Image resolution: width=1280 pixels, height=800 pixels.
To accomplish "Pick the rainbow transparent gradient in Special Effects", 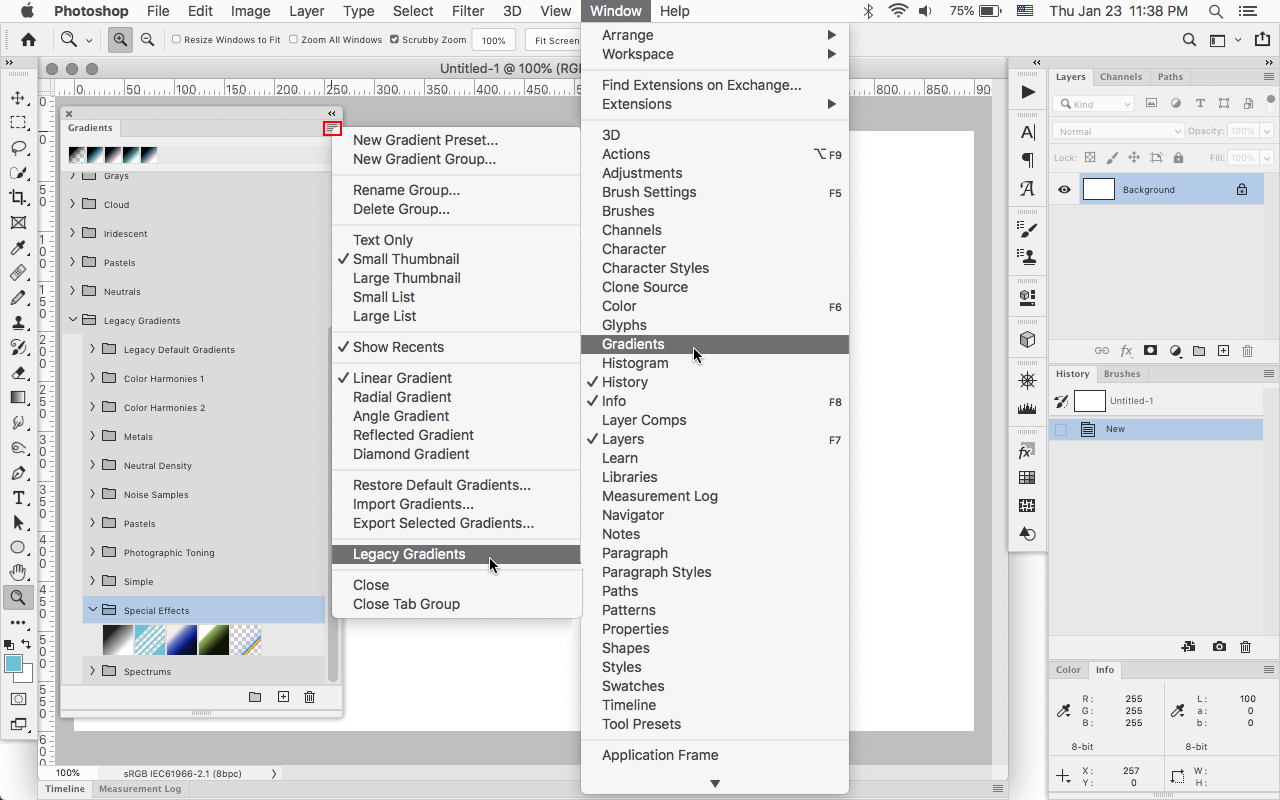I will pyautogui.click(x=246, y=640).
